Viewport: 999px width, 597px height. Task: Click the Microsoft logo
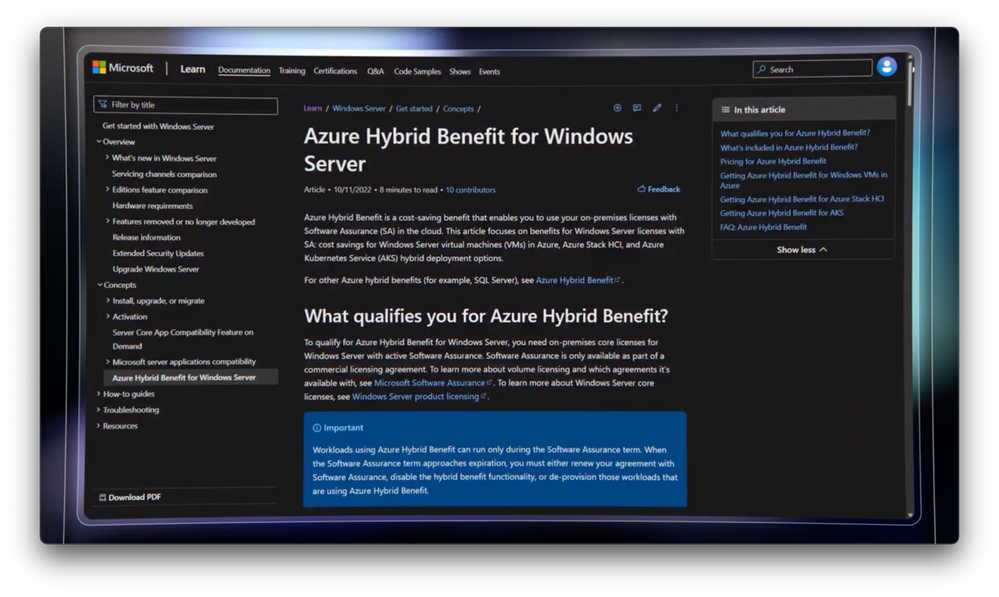(x=123, y=68)
